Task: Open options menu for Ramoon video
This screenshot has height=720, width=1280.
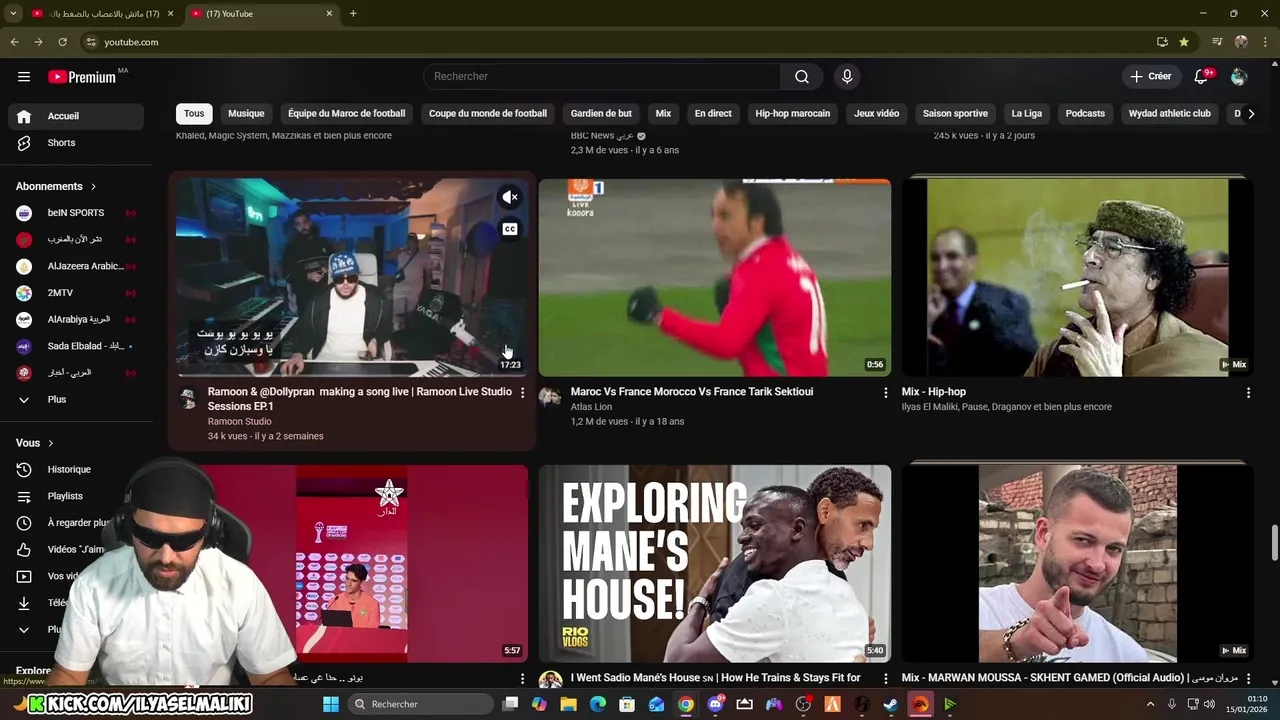Action: 522,393
